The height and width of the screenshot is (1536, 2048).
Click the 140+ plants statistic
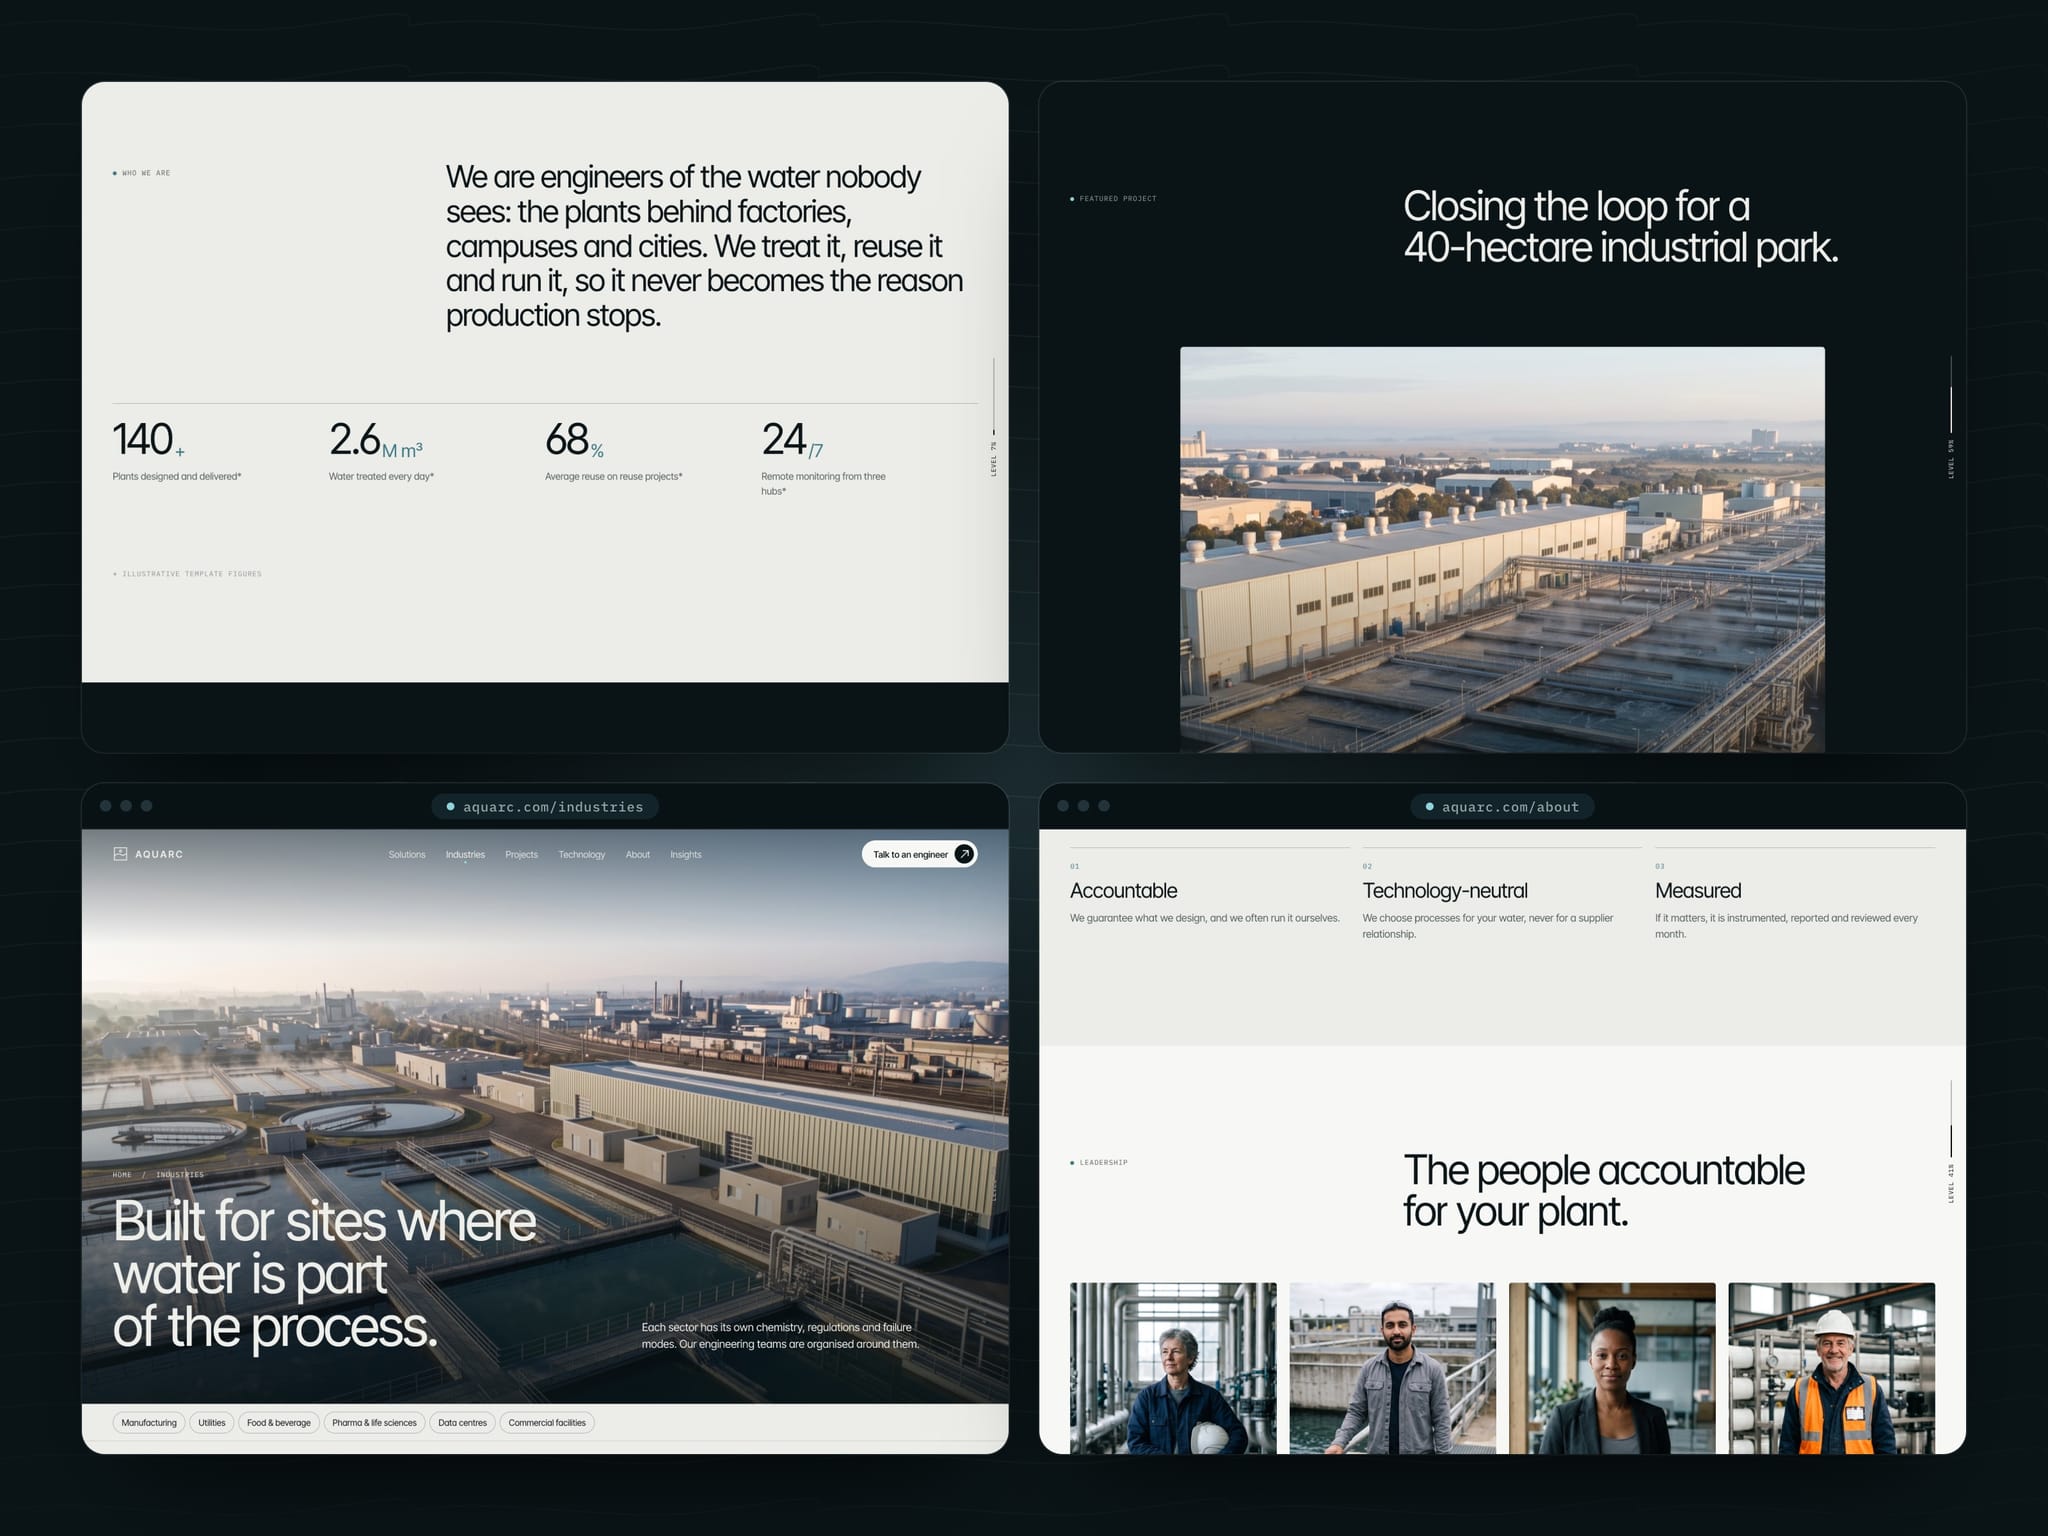[177, 452]
